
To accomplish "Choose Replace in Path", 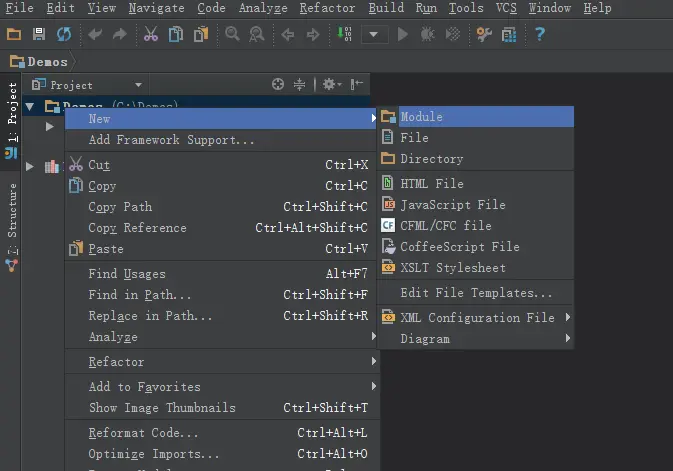I will point(221,316).
